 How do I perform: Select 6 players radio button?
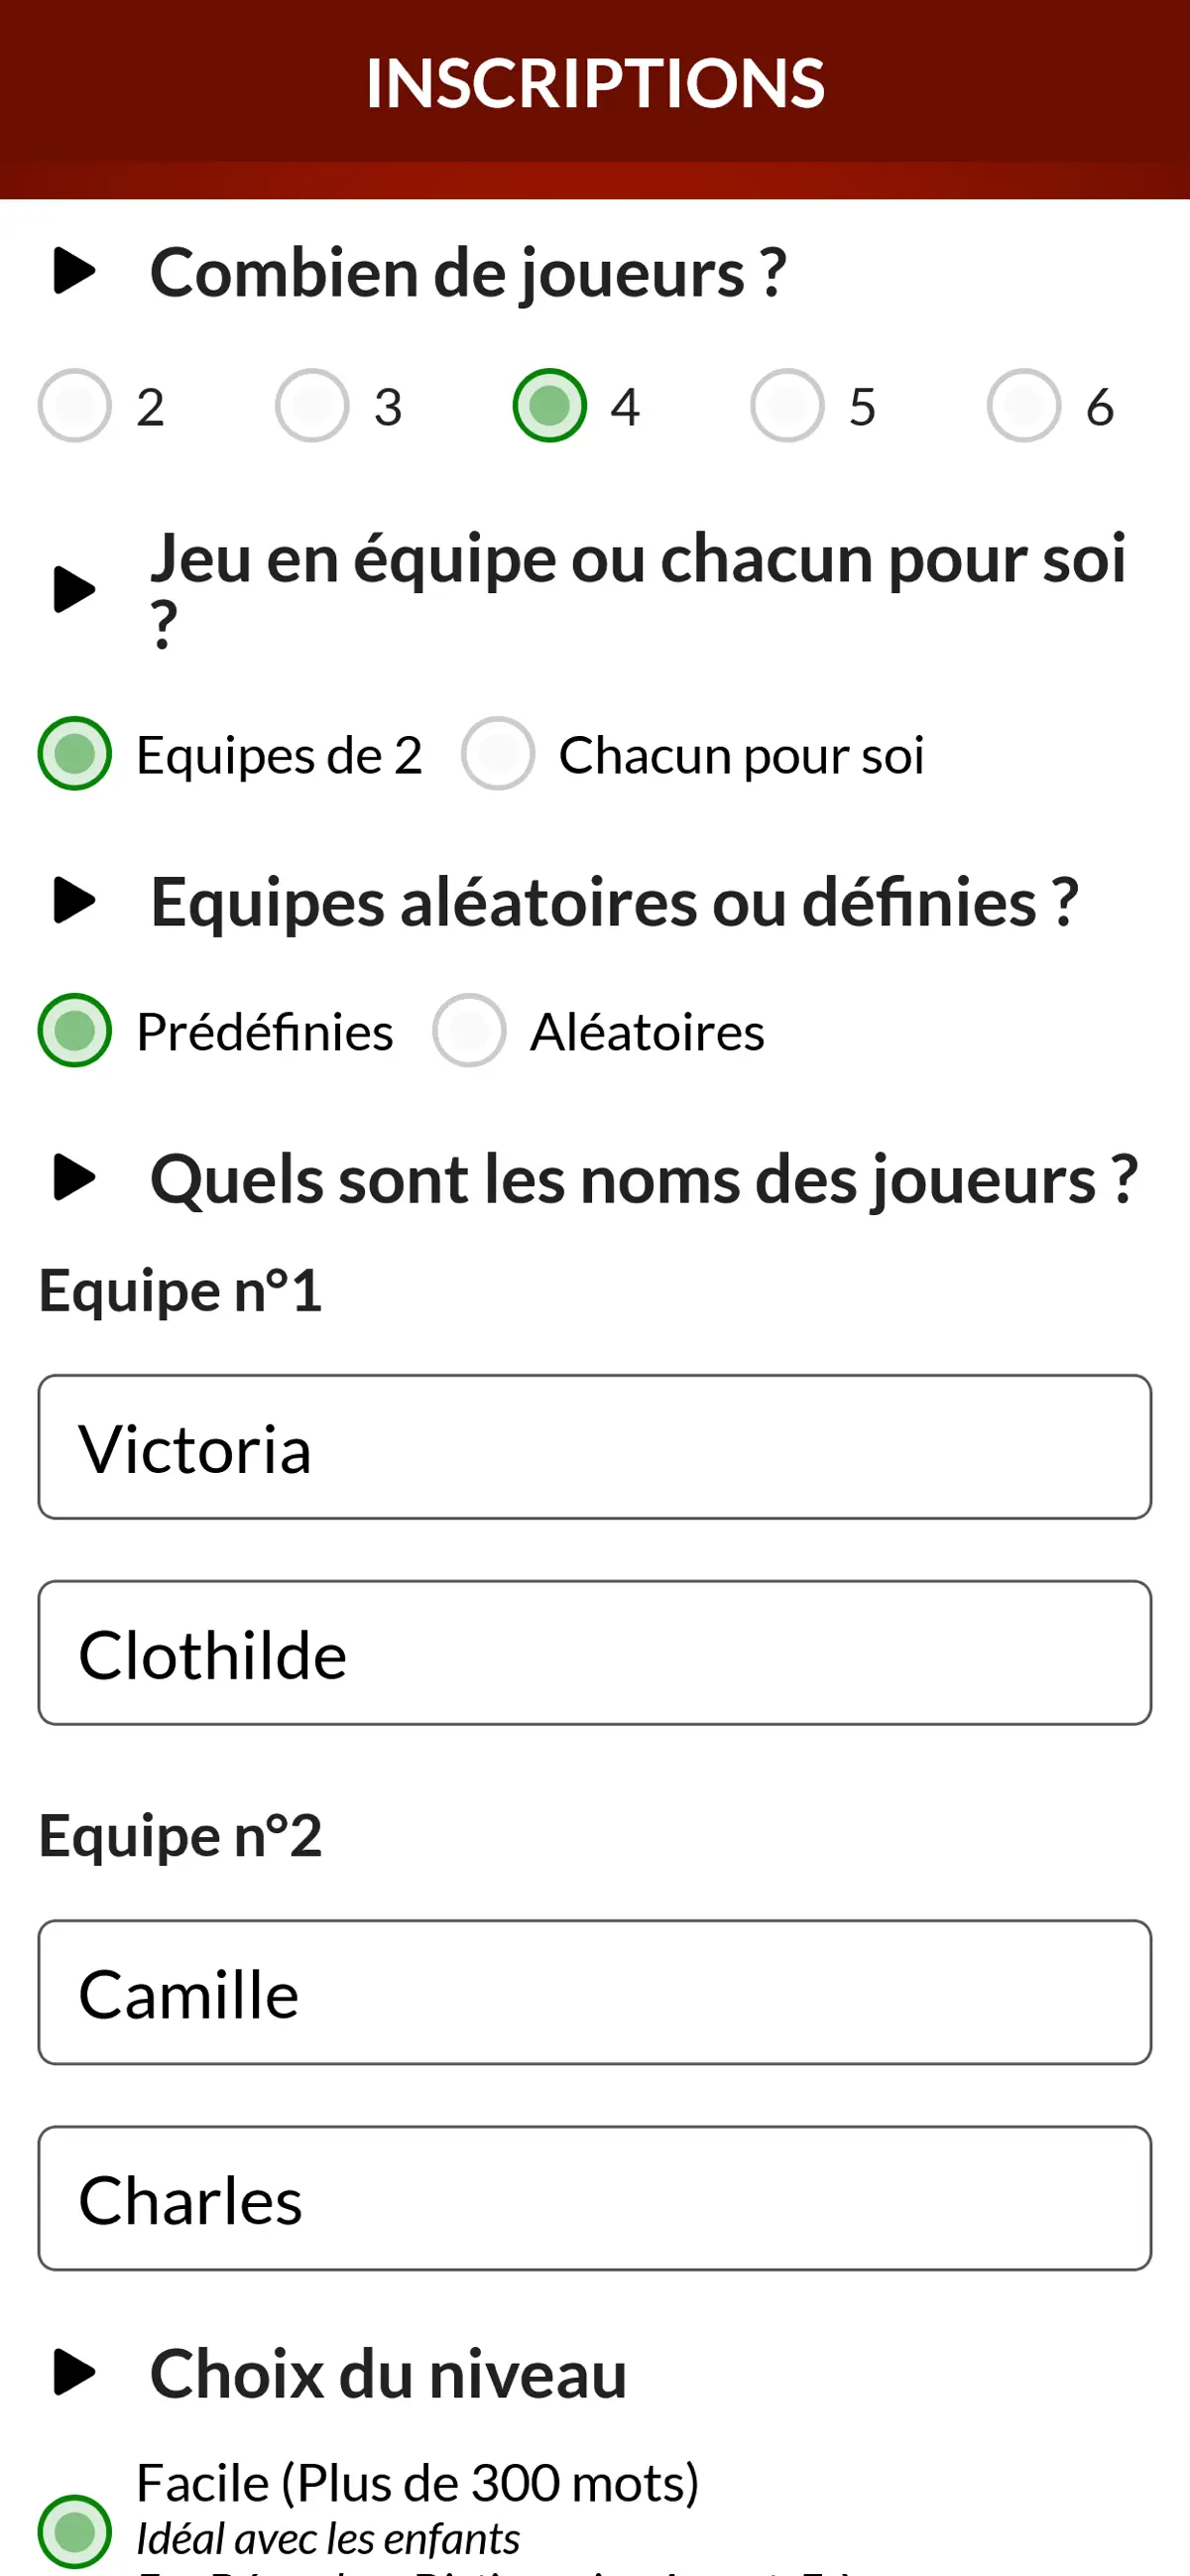tap(1024, 405)
